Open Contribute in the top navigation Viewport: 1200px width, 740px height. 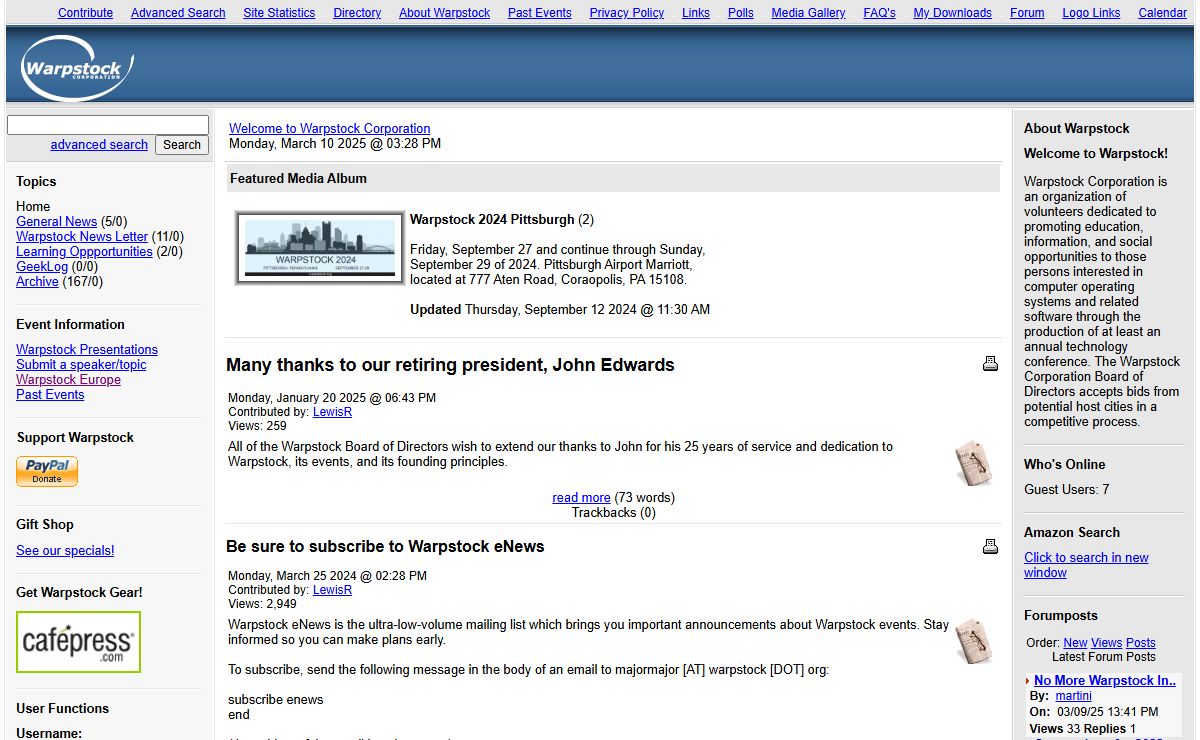(85, 13)
